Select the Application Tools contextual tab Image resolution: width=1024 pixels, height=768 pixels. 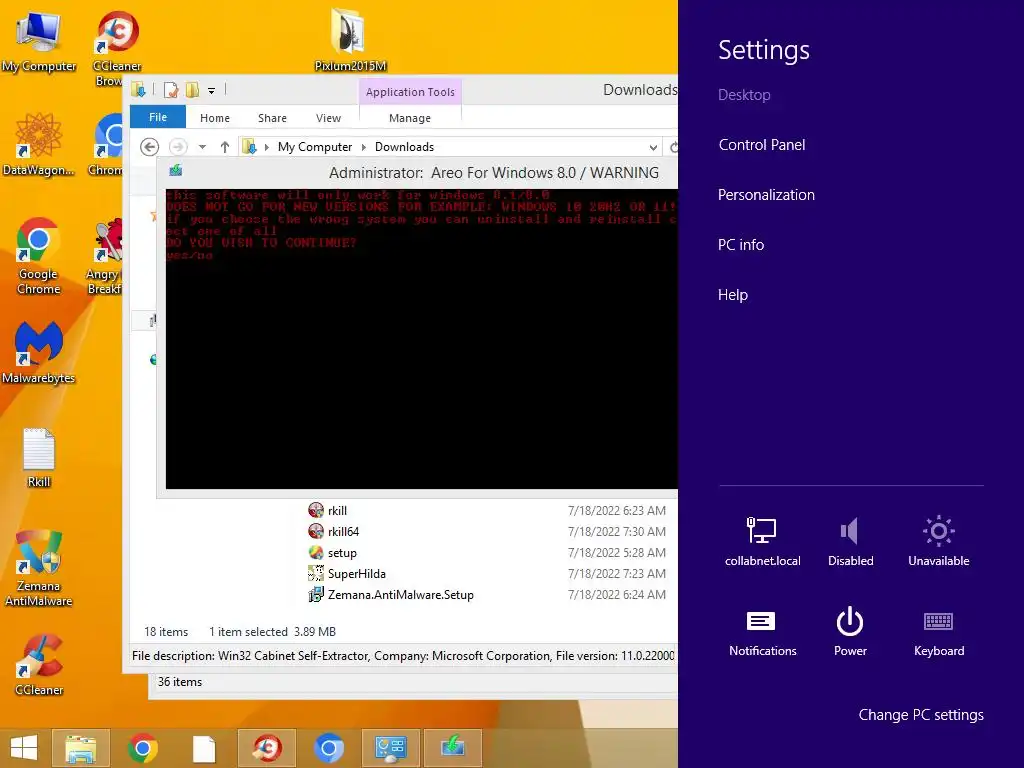click(410, 92)
